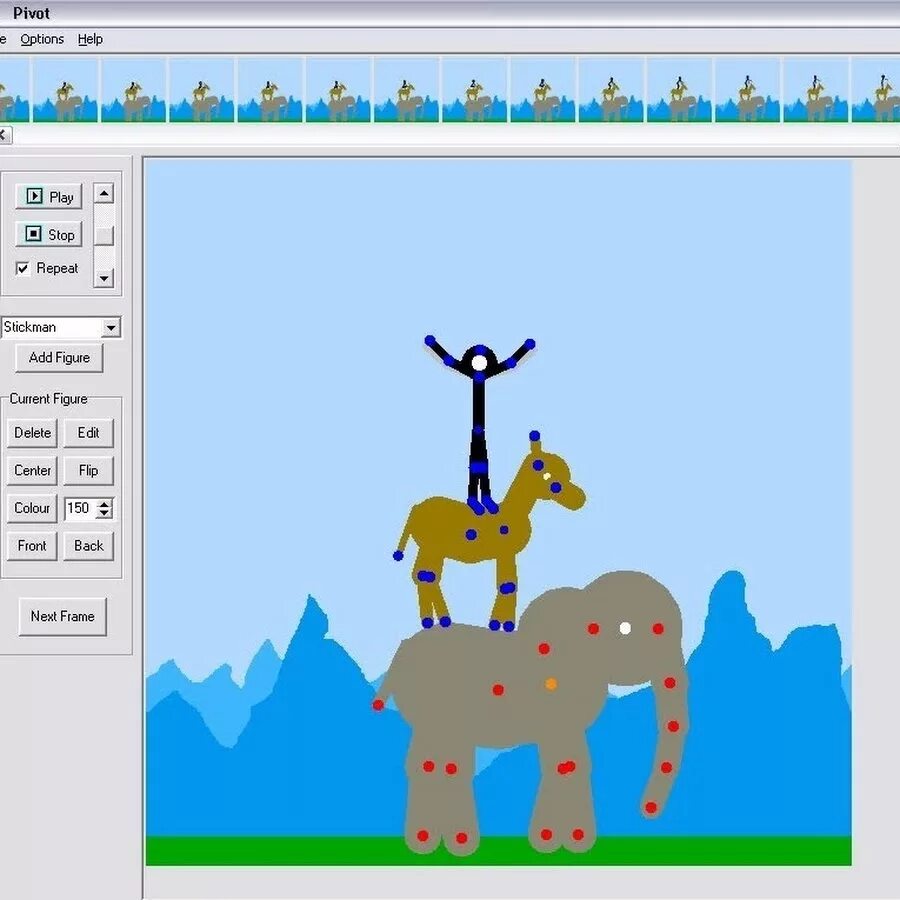
Task: Grab the elephant's orange origin handle
Action: coord(551,684)
